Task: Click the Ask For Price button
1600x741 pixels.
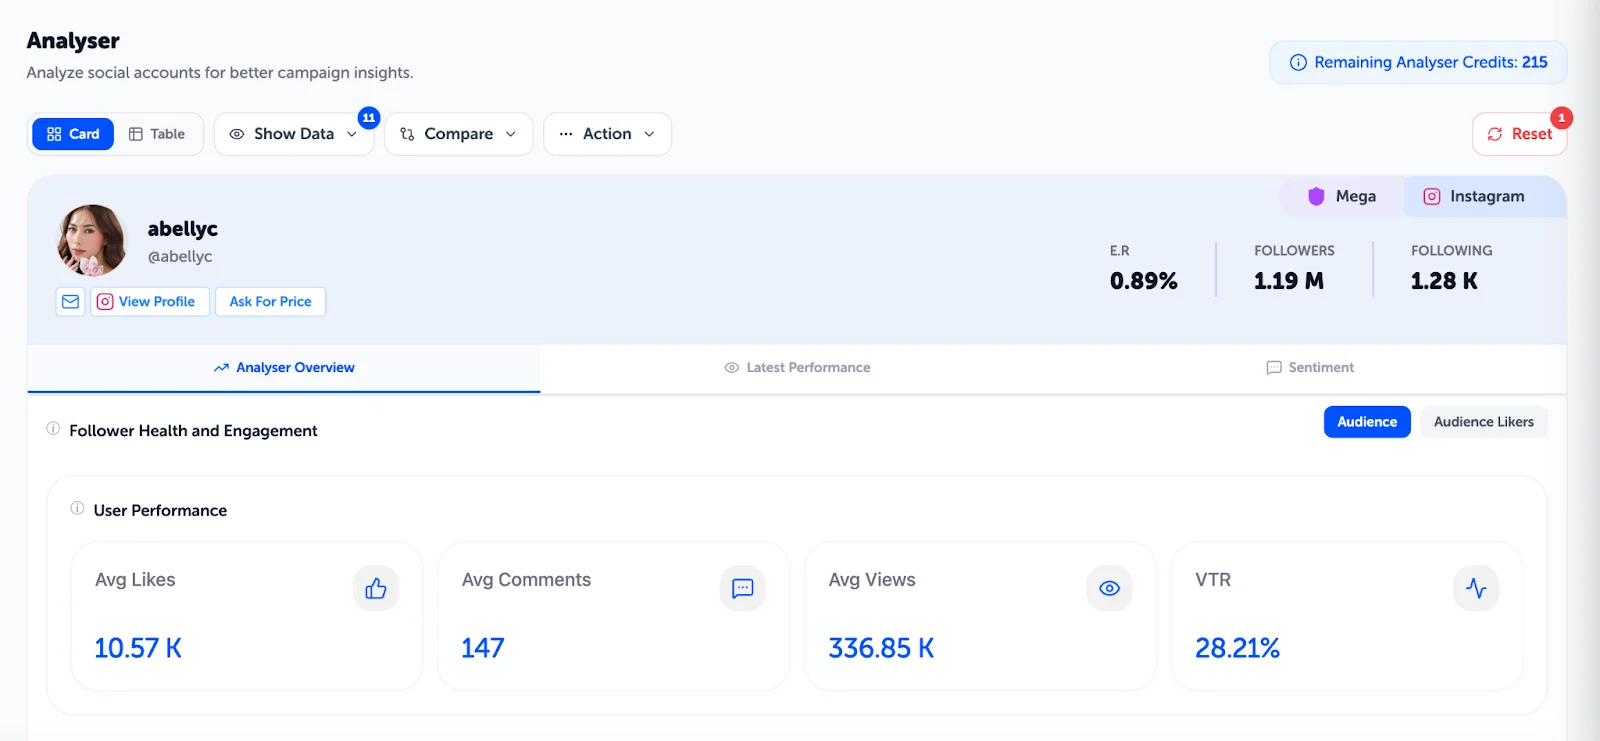Action: point(270,301)
